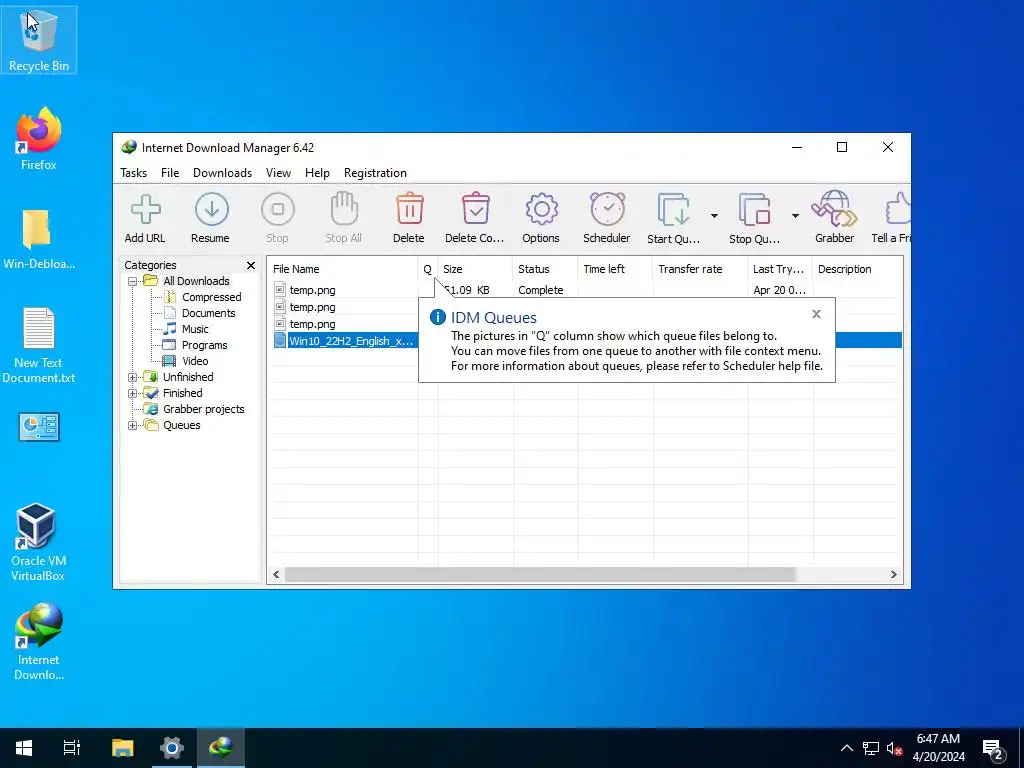The width and height of the screenshot is (1024, 768).
Task: Click the Delete trash icon
Action: [409, 209]
